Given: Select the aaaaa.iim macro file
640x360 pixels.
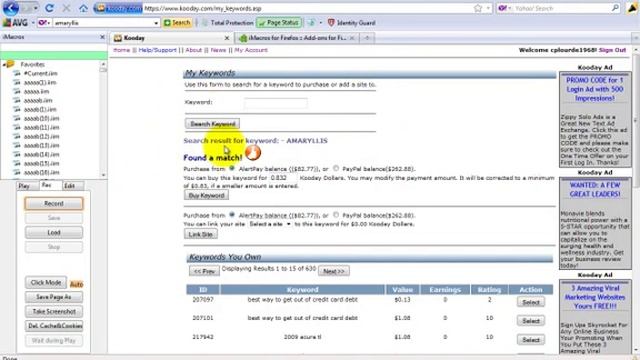Looking at the screenshot, I should click(x=36, y=91).
